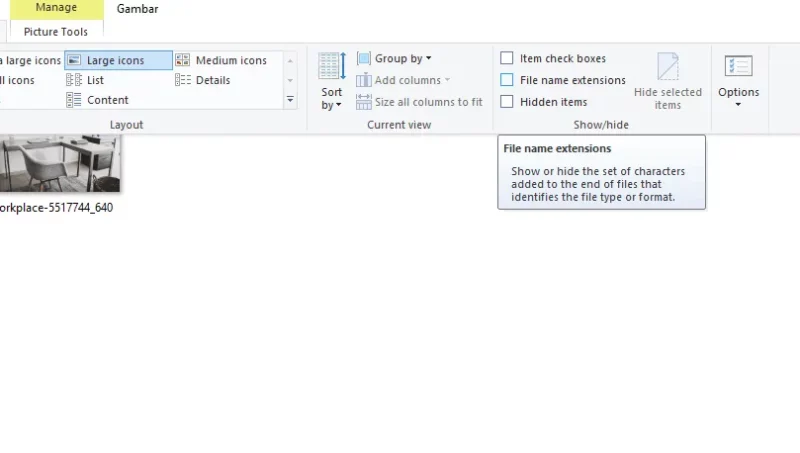800x453 pixels.
Task: Select the workplace photo thumbnail
Action: pos(60,163)
